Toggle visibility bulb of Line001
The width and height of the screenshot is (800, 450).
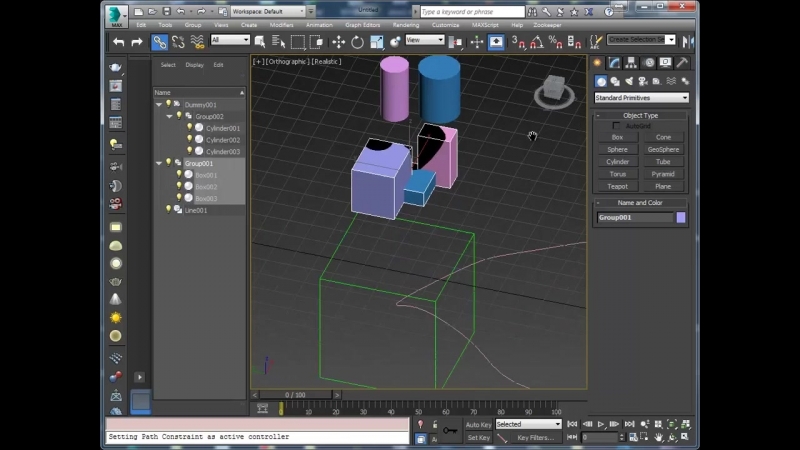168,210
